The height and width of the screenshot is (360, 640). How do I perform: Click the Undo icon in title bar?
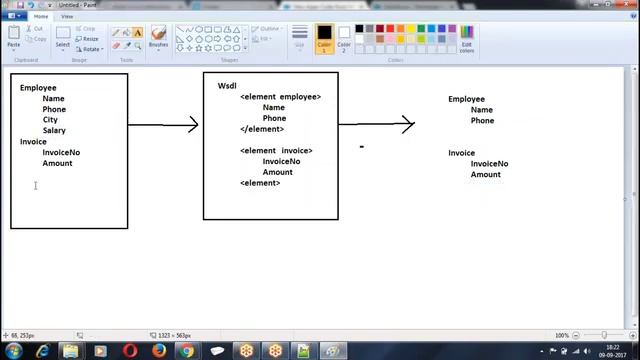click(x=31, y=5)
